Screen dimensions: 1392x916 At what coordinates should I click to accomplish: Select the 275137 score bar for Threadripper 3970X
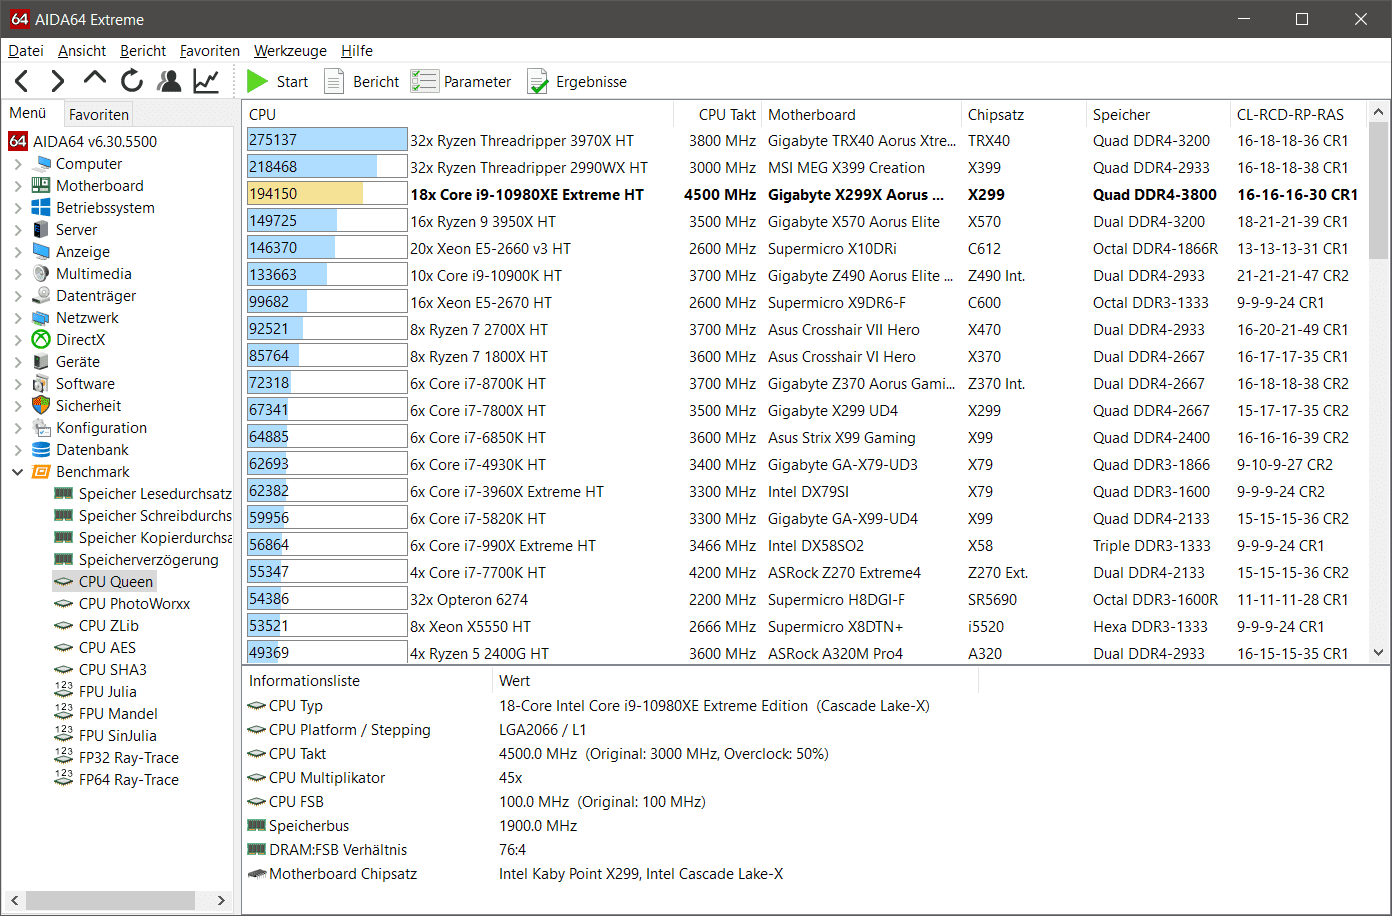pos(327,141)
